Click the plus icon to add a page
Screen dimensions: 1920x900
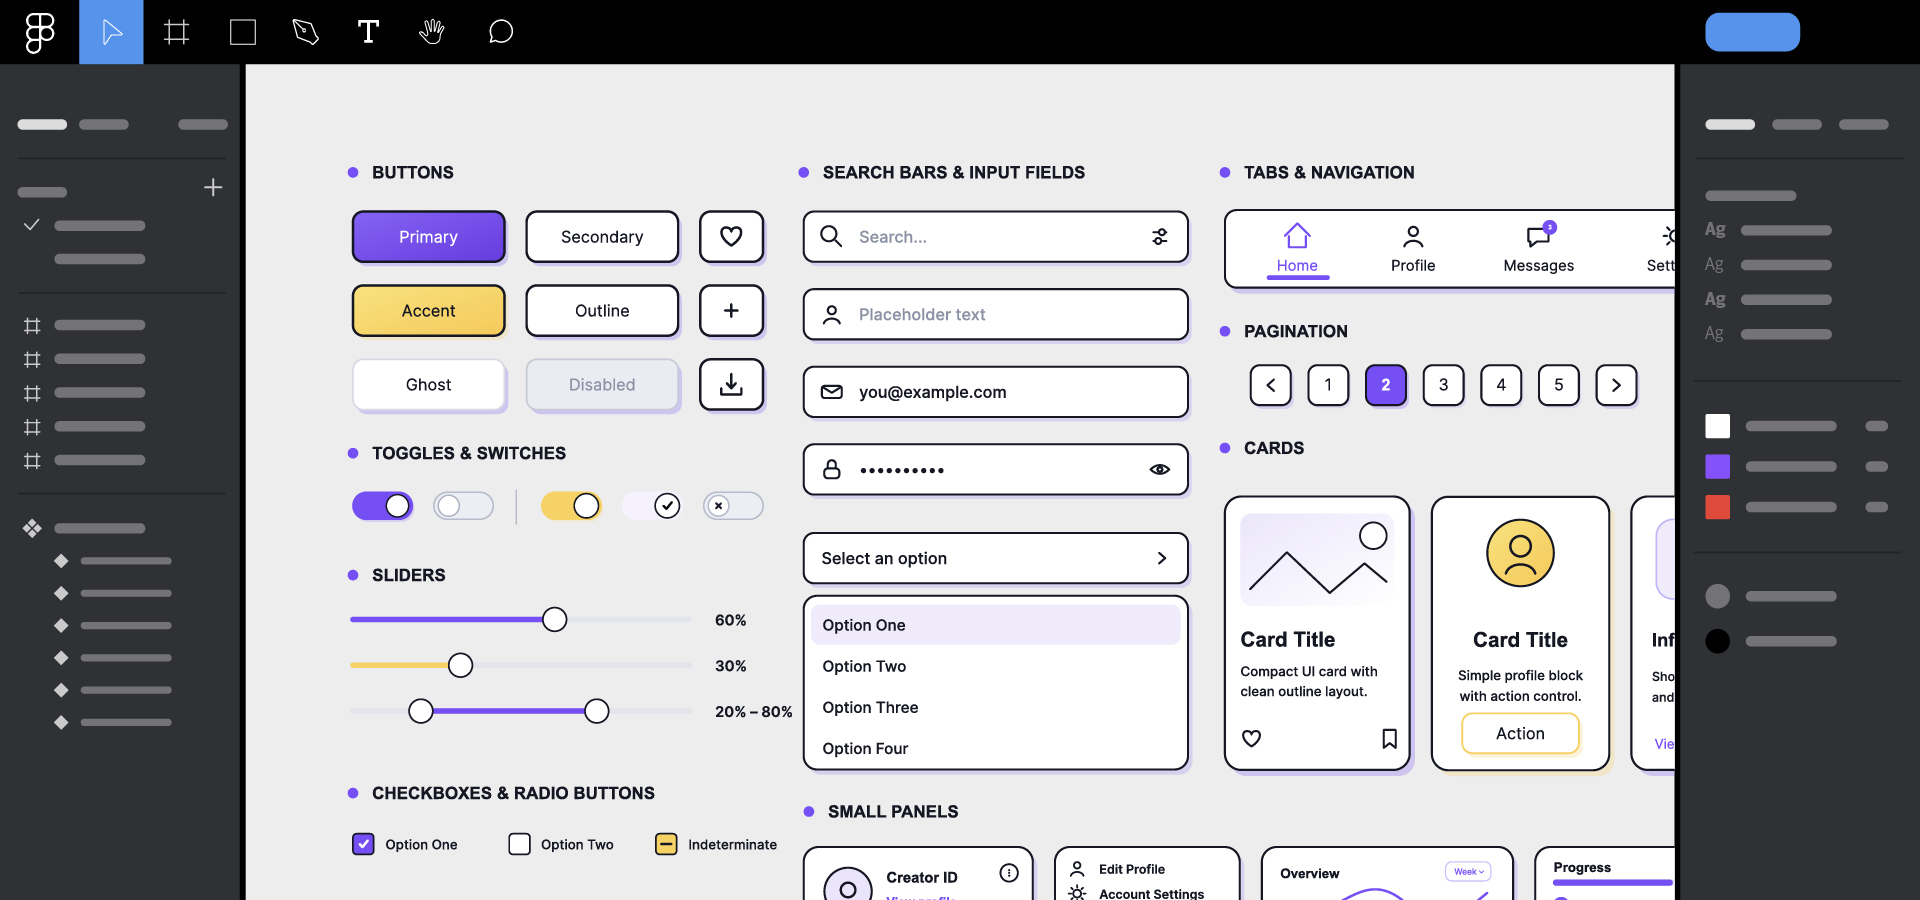(x=213, y=187)
